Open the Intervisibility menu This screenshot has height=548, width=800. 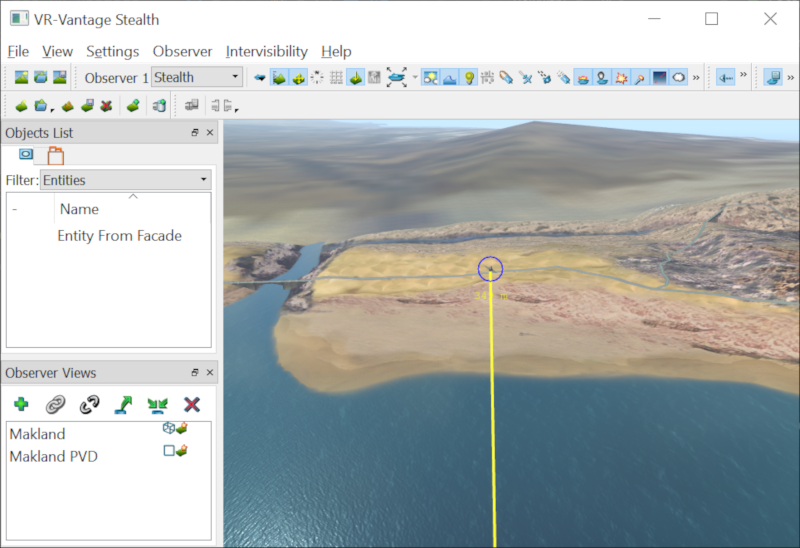click(266, 52)
